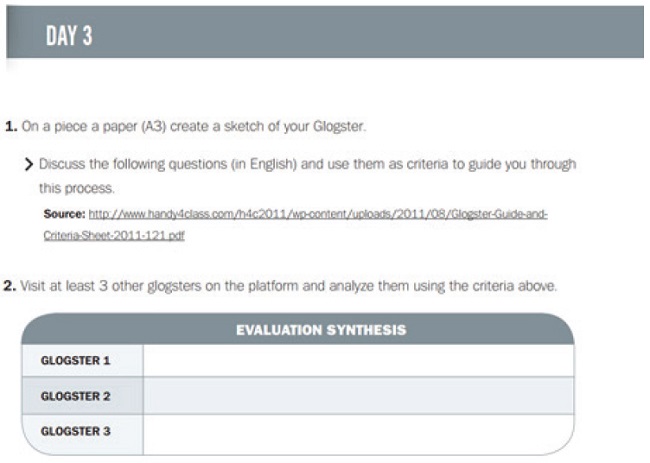Viewport: 650px width, 463px height.
Task: Open the handy4class Glogster guide link
Action: [318, 215]
